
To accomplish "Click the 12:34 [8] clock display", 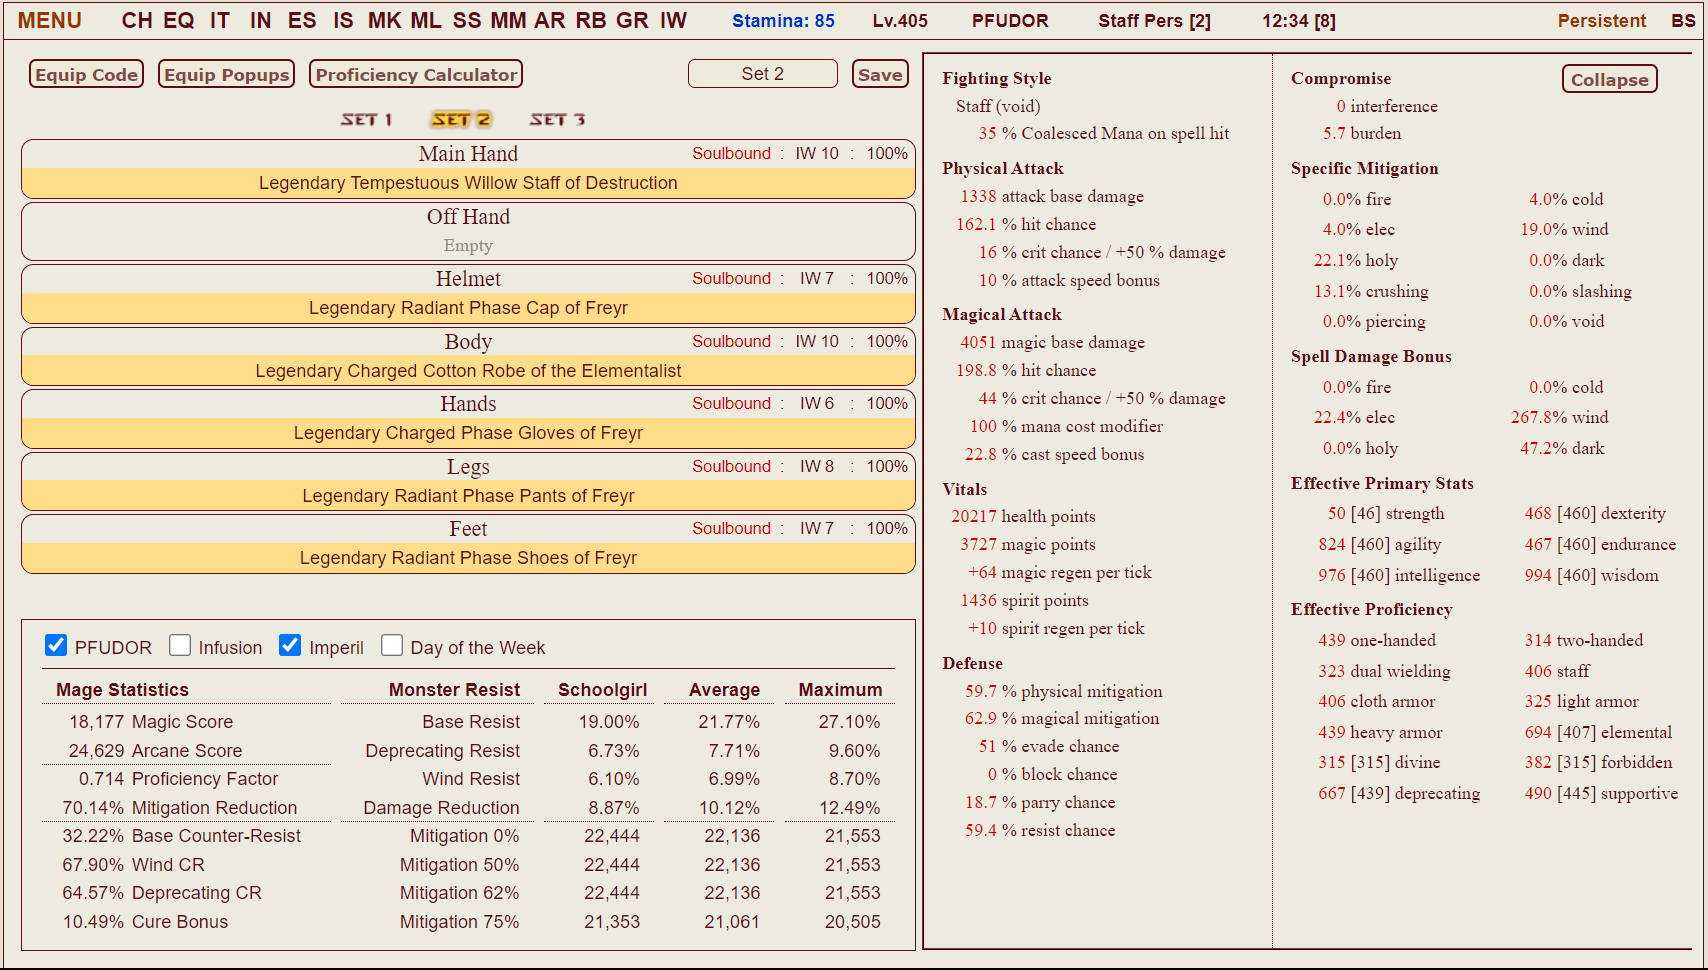I will pos(1298,21).
